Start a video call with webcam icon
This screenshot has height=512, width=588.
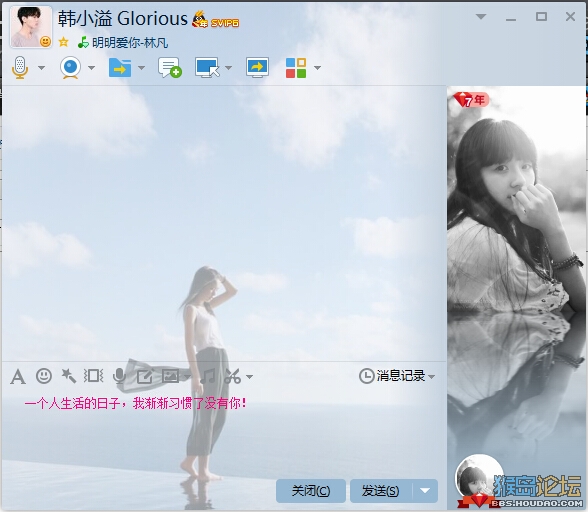[70, 68]
